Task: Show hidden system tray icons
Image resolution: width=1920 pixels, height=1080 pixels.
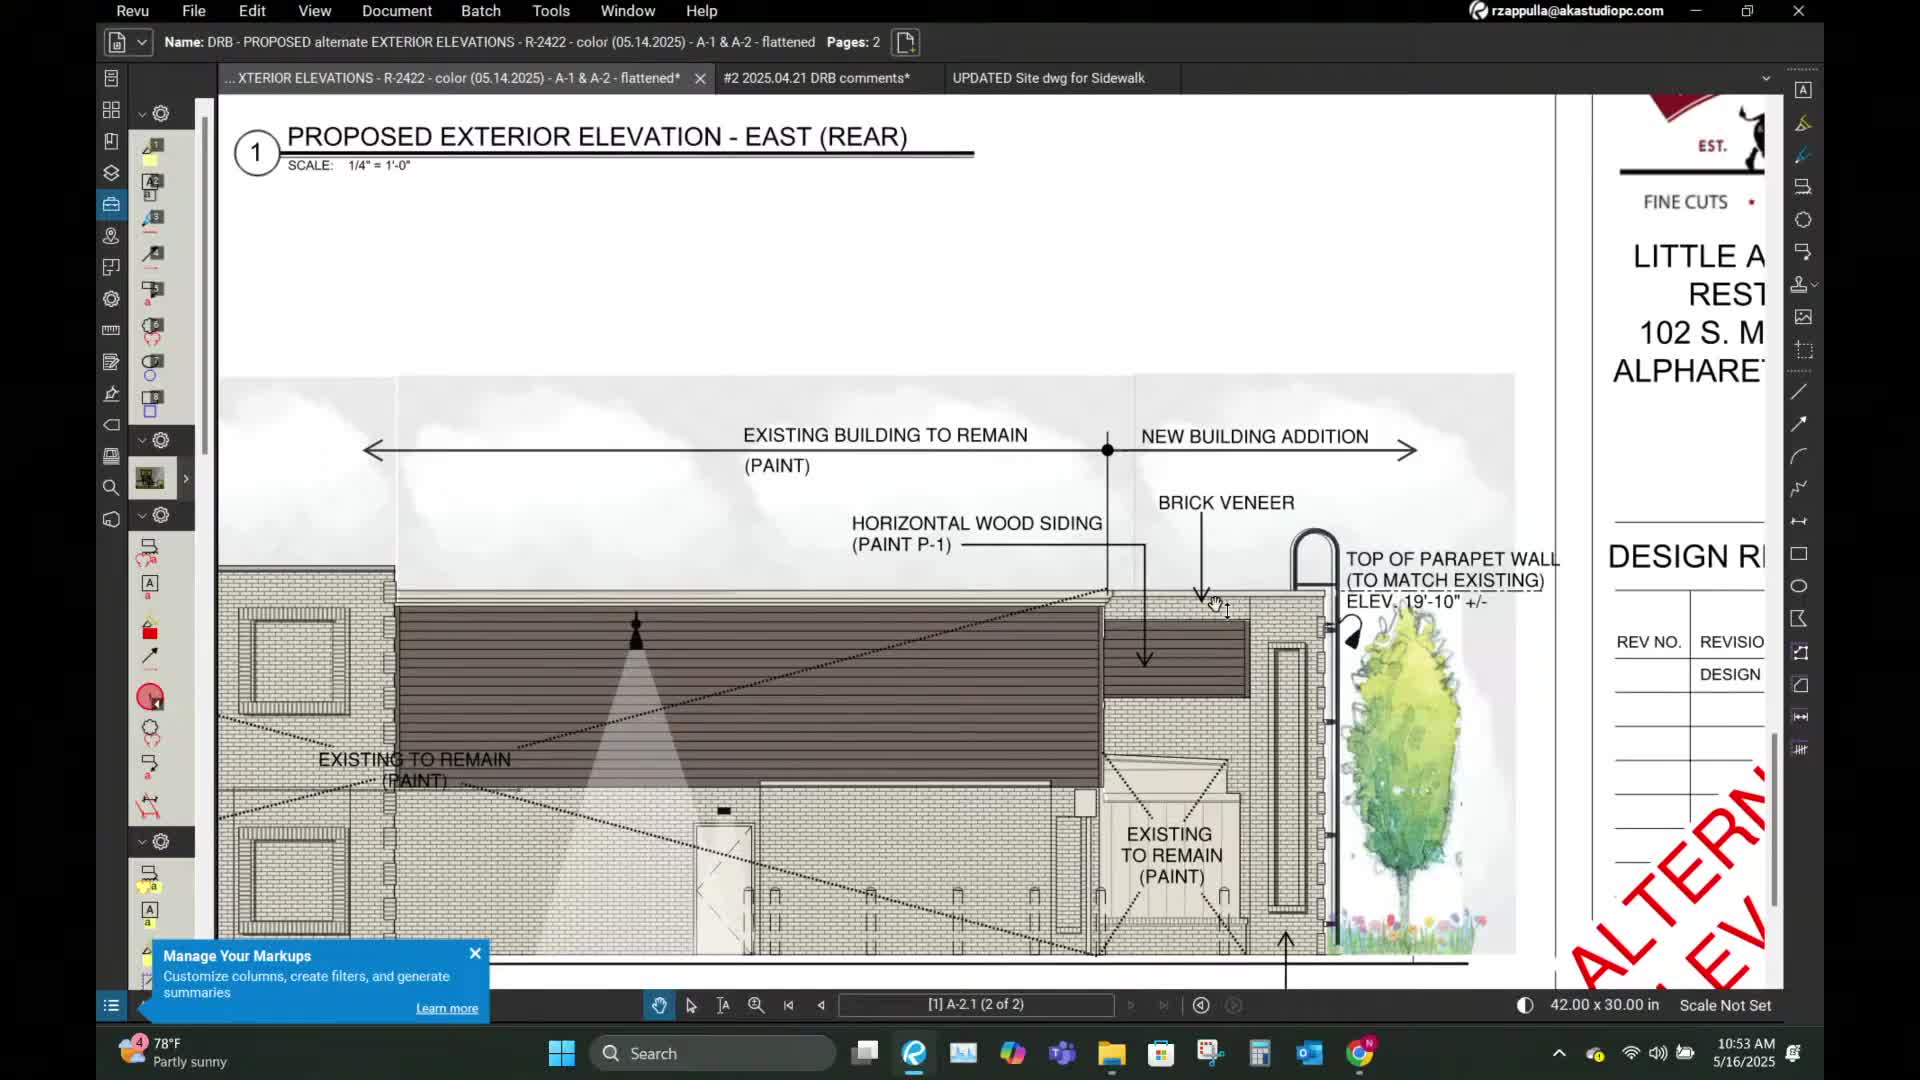Action: [x=1559, y=1053]
